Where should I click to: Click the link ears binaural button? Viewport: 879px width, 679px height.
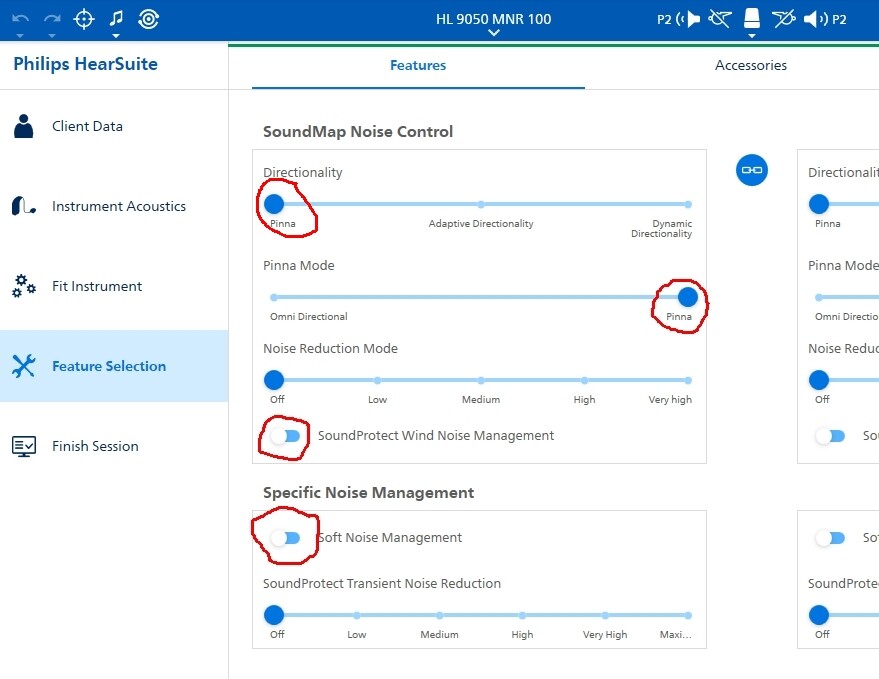752,170
